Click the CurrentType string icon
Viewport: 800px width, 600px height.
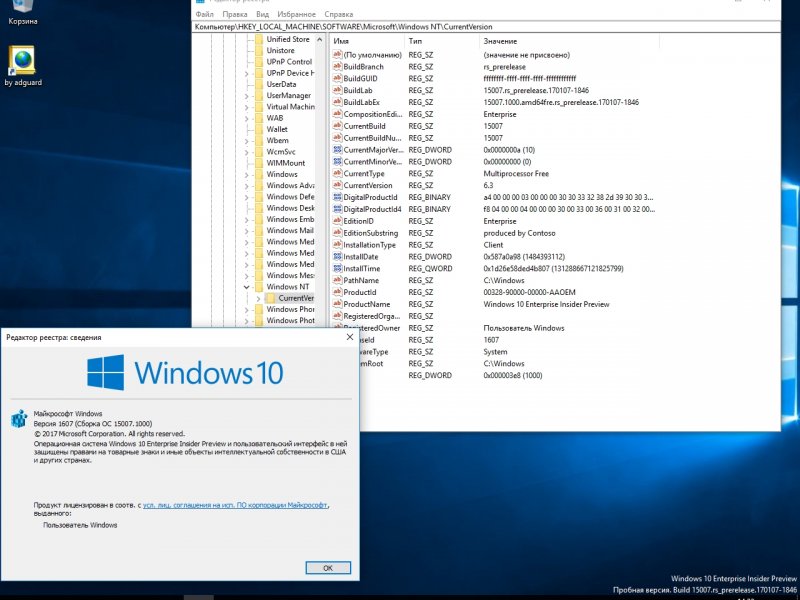337,173
